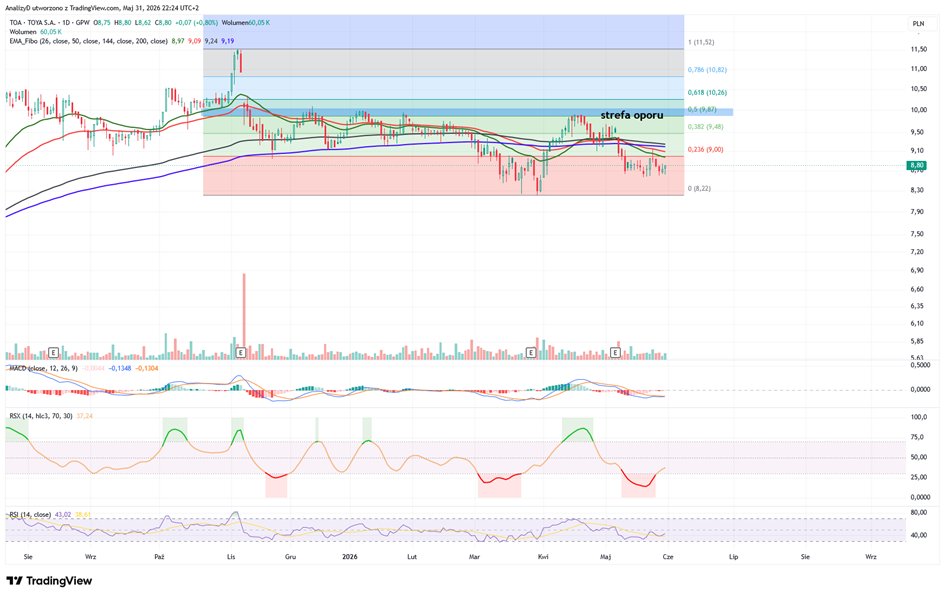This screenshot has height=597, width=945.
Task: Click the tall November volume spike bar
Action: click(244, 316)
